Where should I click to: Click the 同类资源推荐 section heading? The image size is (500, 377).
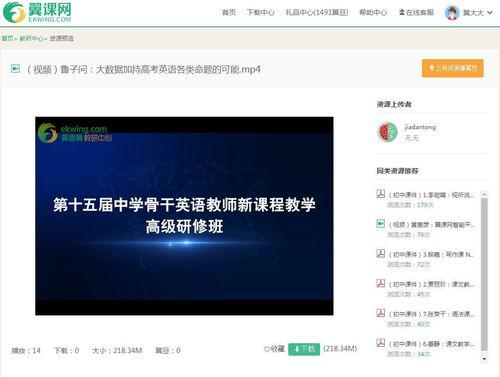[397, 171]
